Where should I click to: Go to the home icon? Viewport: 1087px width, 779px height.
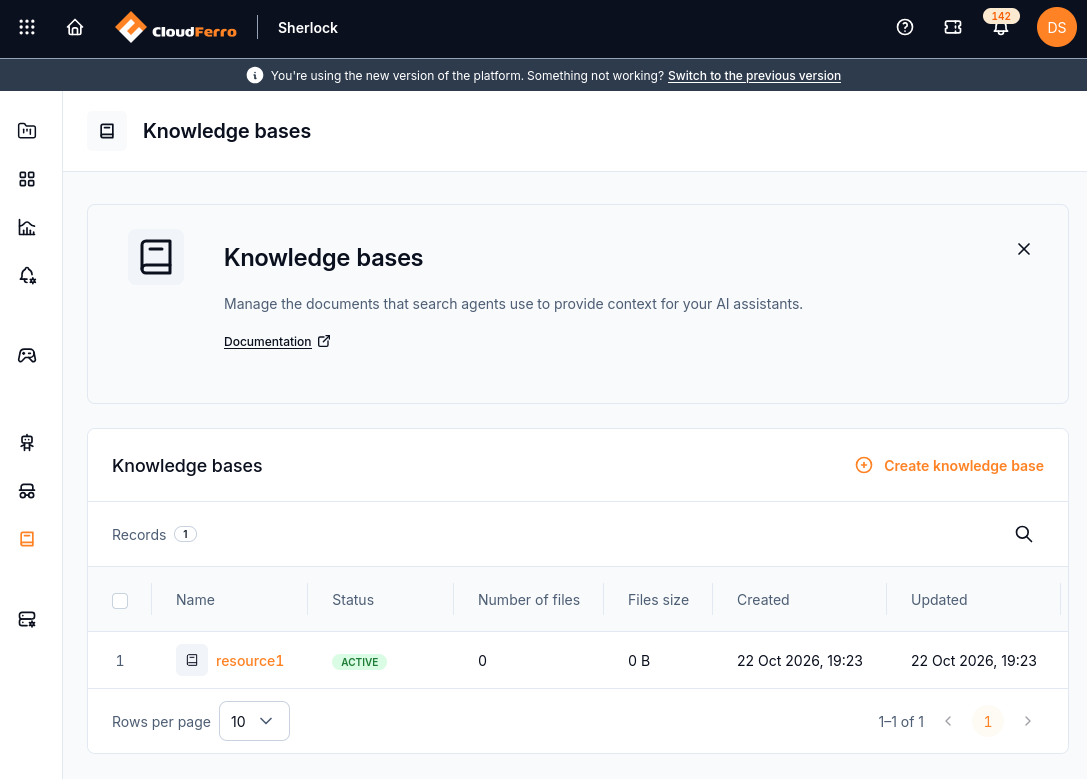click(x=75, y=27)
